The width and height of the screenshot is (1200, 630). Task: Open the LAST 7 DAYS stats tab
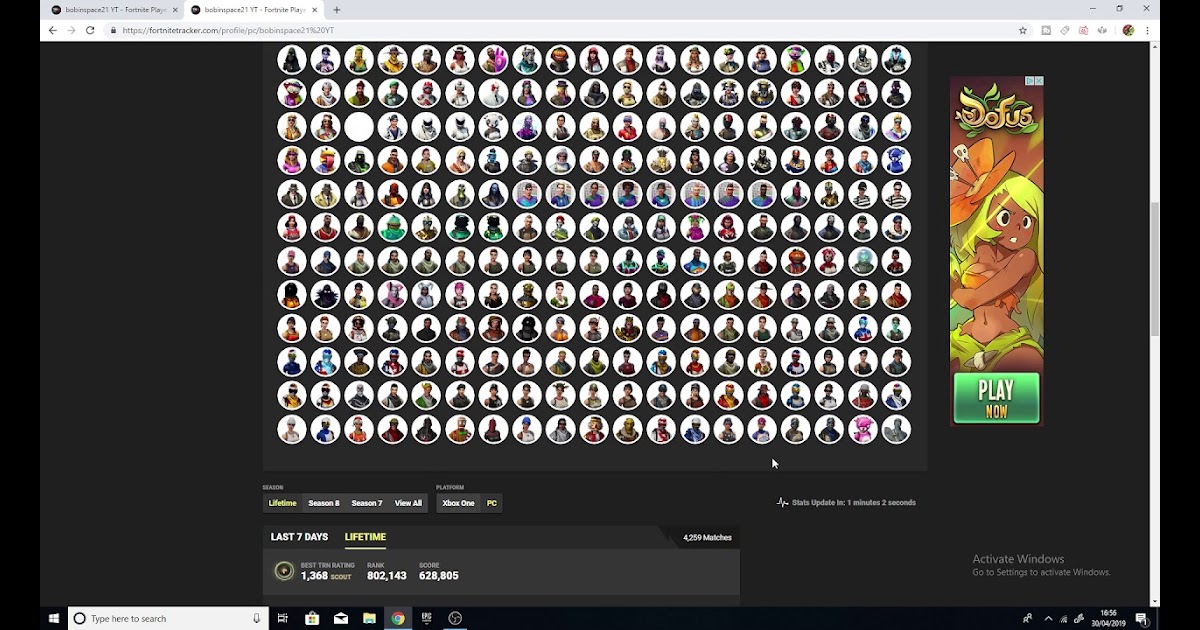(299, 537)
